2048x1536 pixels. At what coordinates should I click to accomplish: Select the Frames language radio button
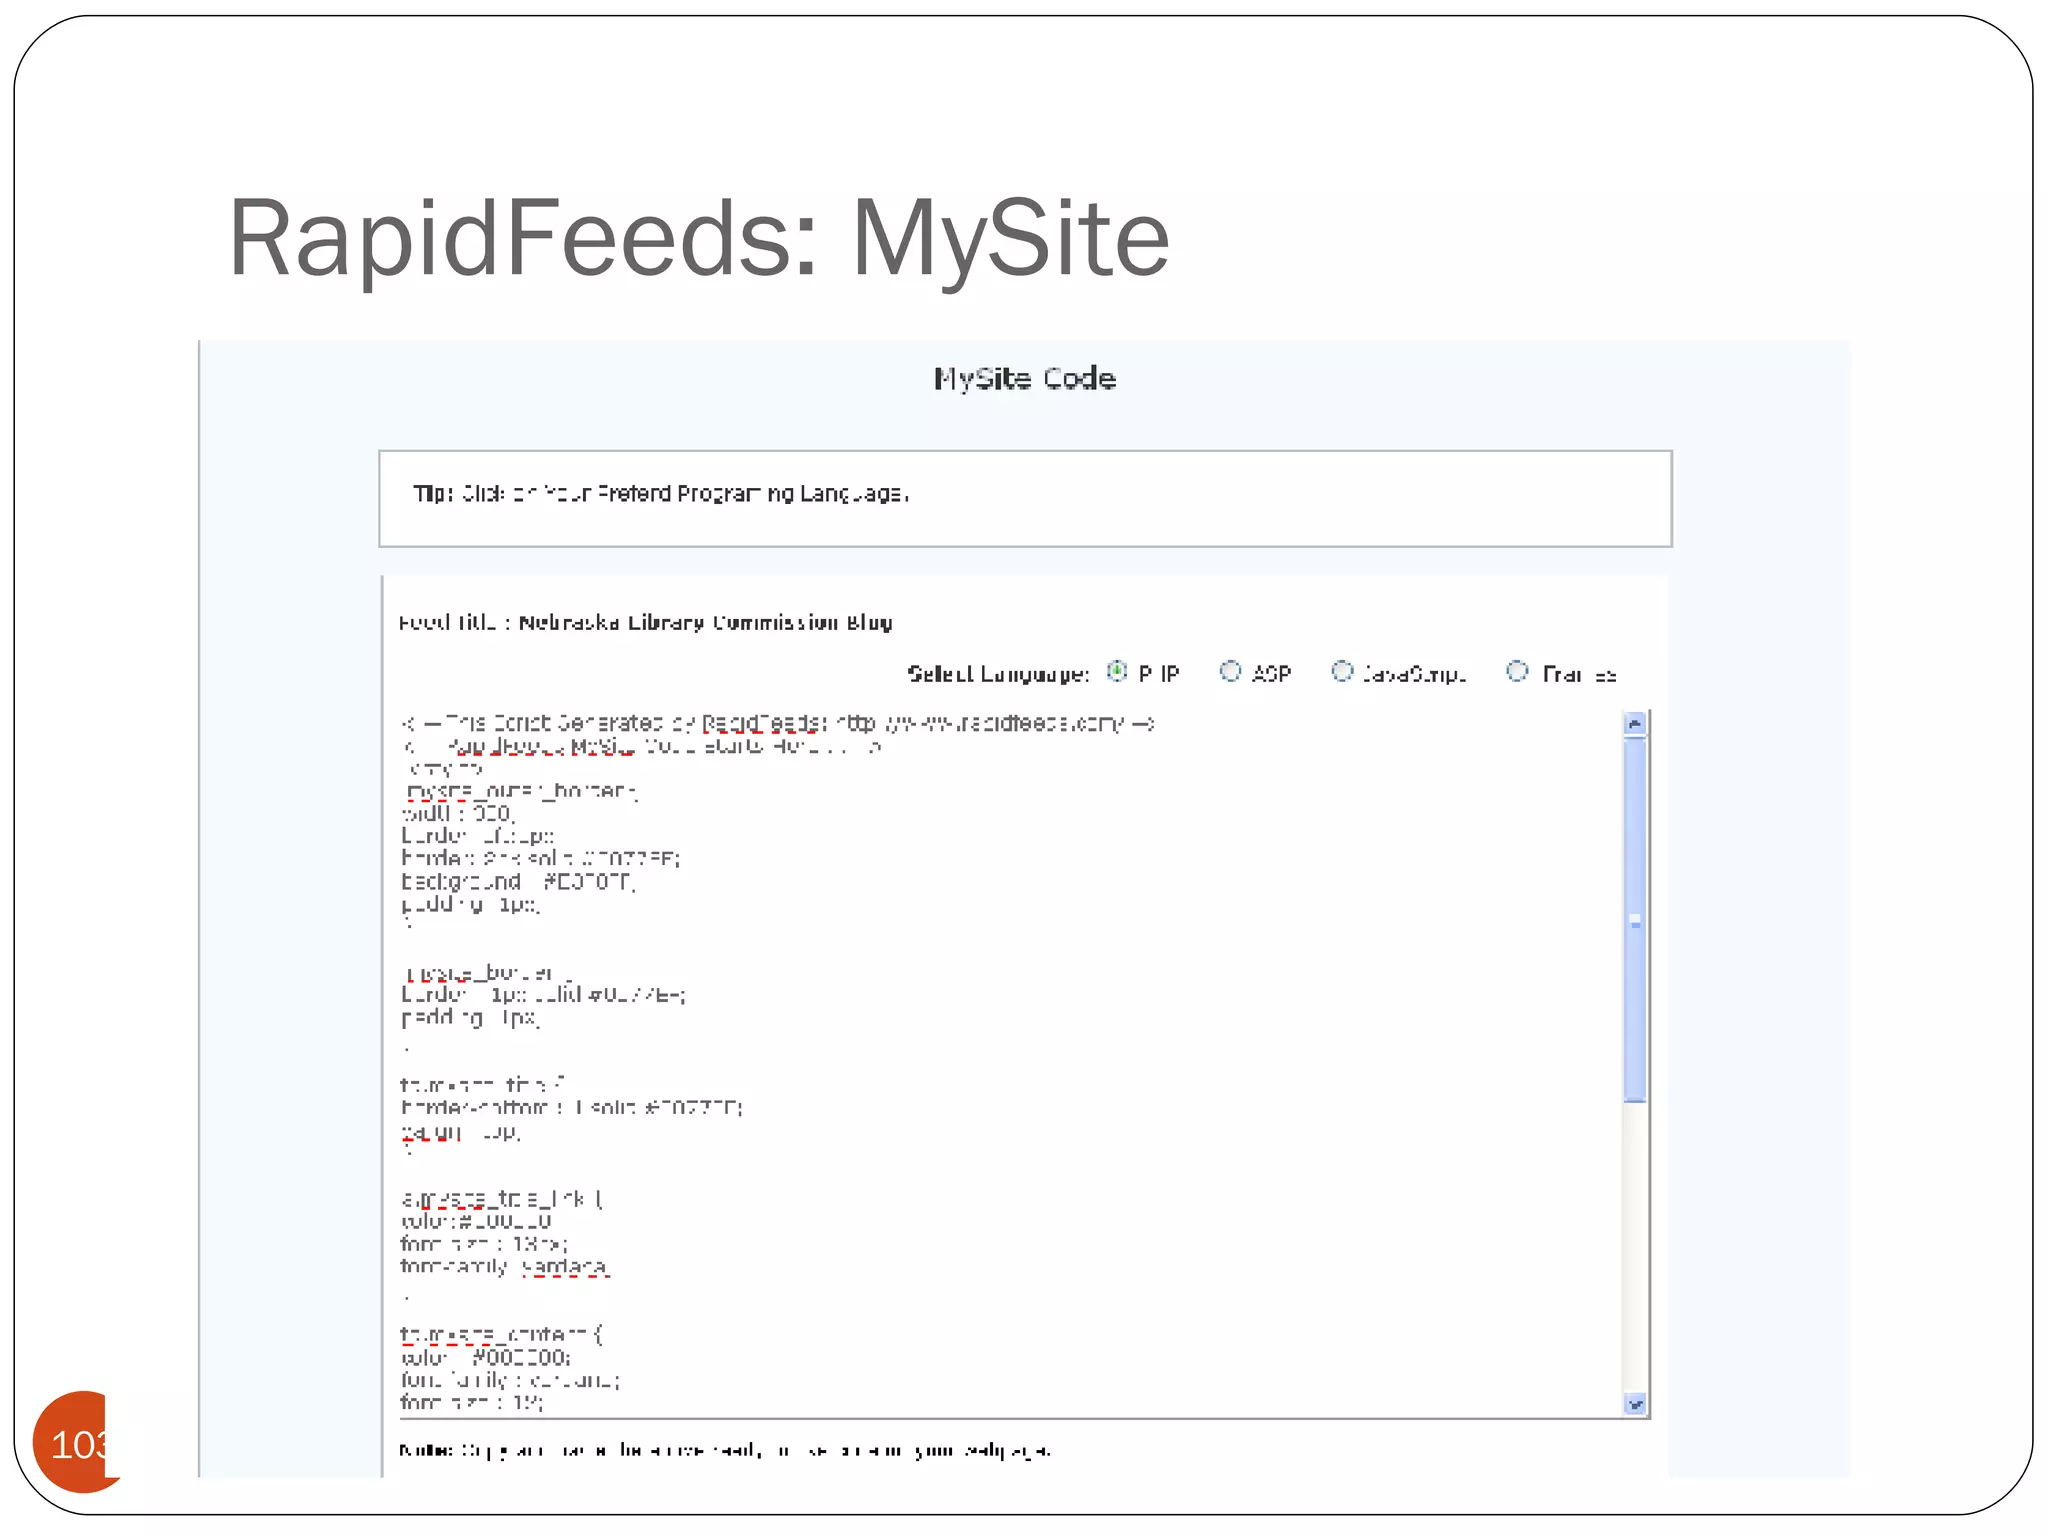pyautogui.click(x=1517, y=671)
